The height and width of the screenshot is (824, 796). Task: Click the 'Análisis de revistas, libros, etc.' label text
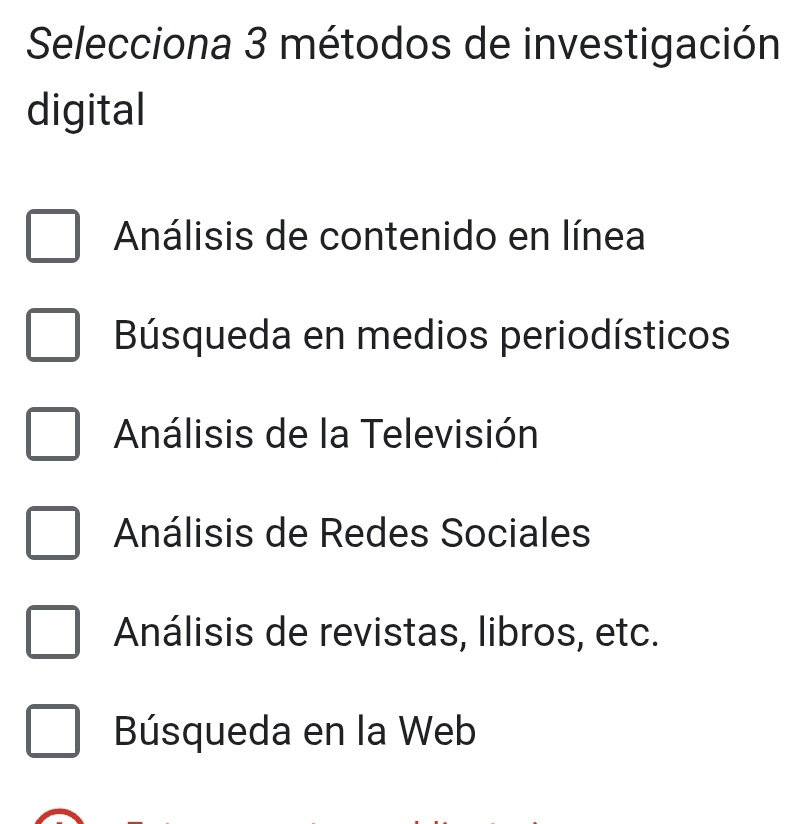[387, 633]
